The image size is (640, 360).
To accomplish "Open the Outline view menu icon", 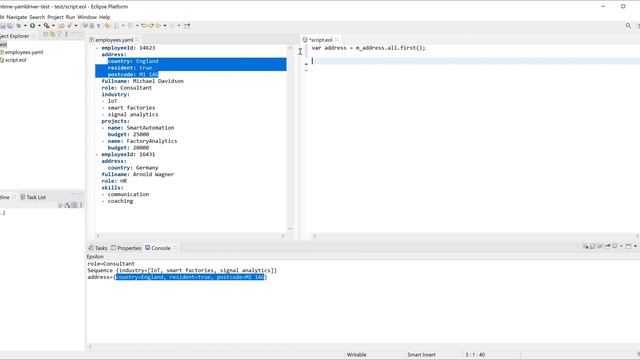I will [x=81, y=205].
